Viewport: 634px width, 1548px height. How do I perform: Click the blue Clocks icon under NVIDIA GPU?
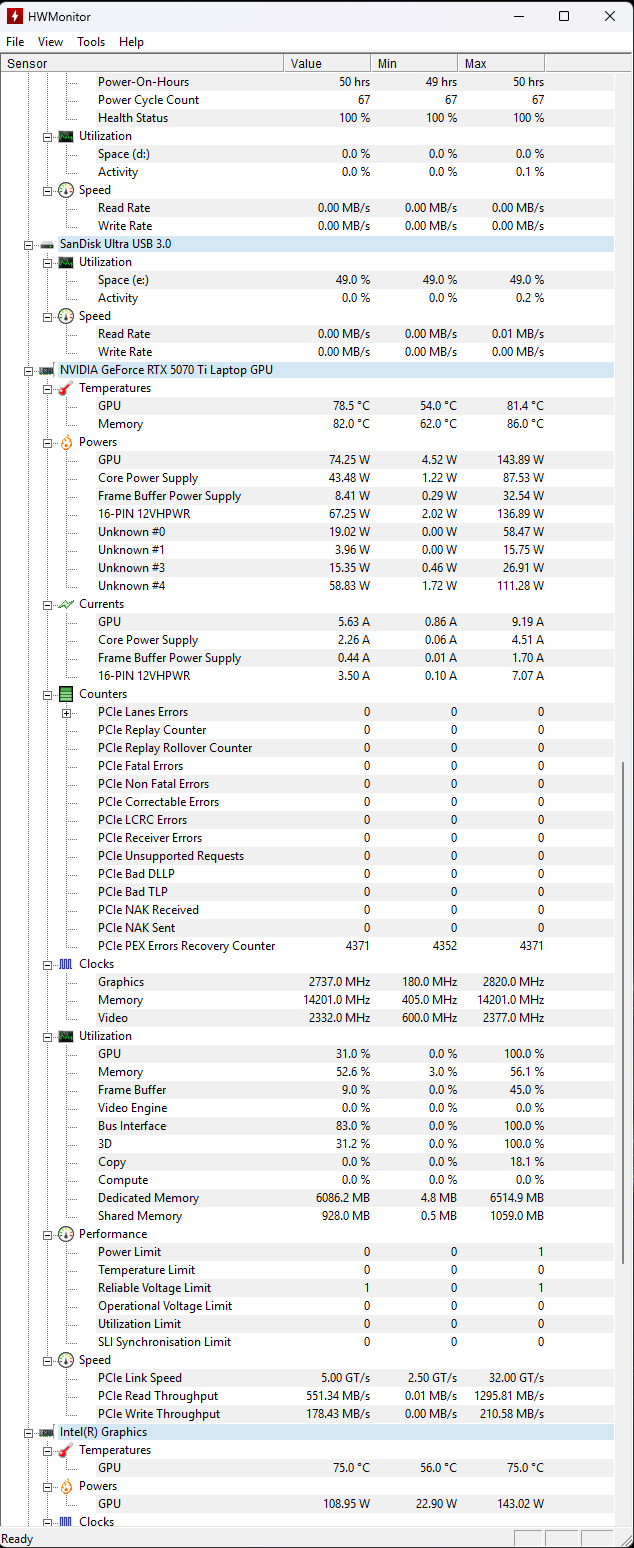[66, 964]
